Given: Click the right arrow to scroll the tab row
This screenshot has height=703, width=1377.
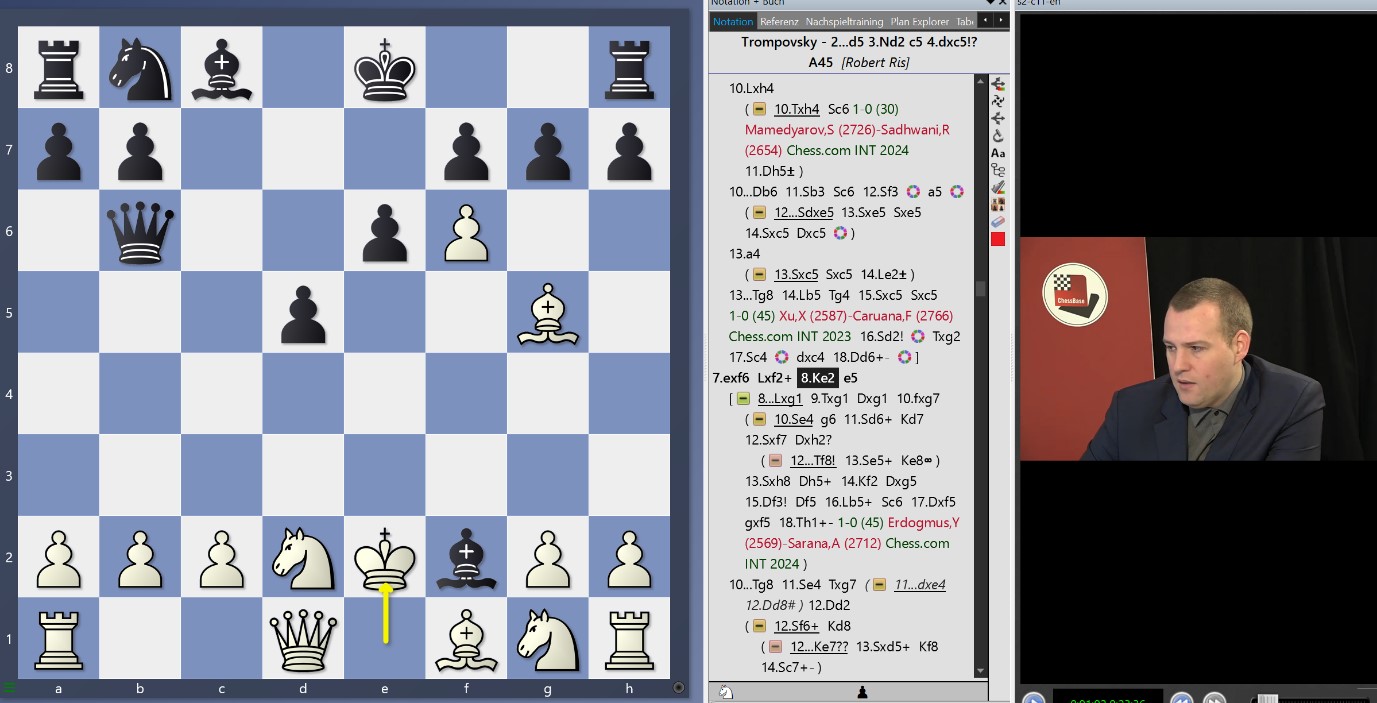Looking at the screenshot, I should point(1000,20).
